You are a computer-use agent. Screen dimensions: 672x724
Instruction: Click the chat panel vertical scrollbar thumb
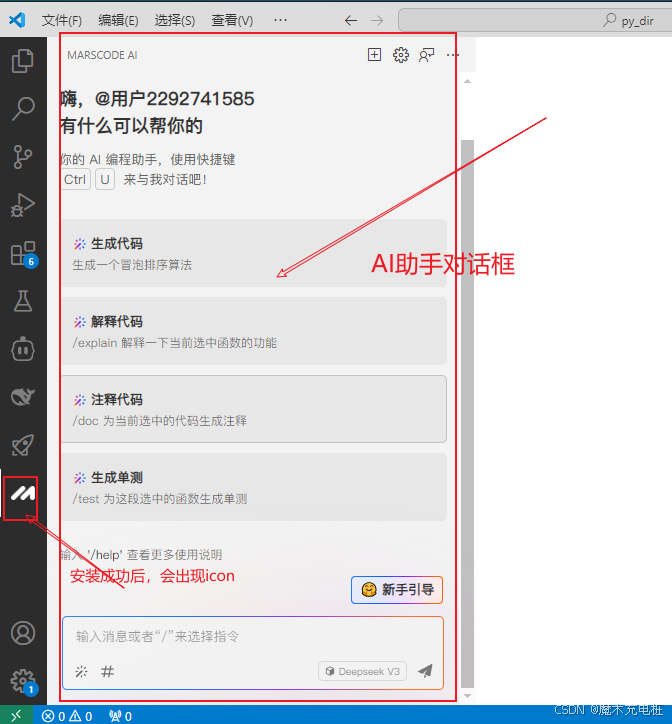(x=467, y=413)
